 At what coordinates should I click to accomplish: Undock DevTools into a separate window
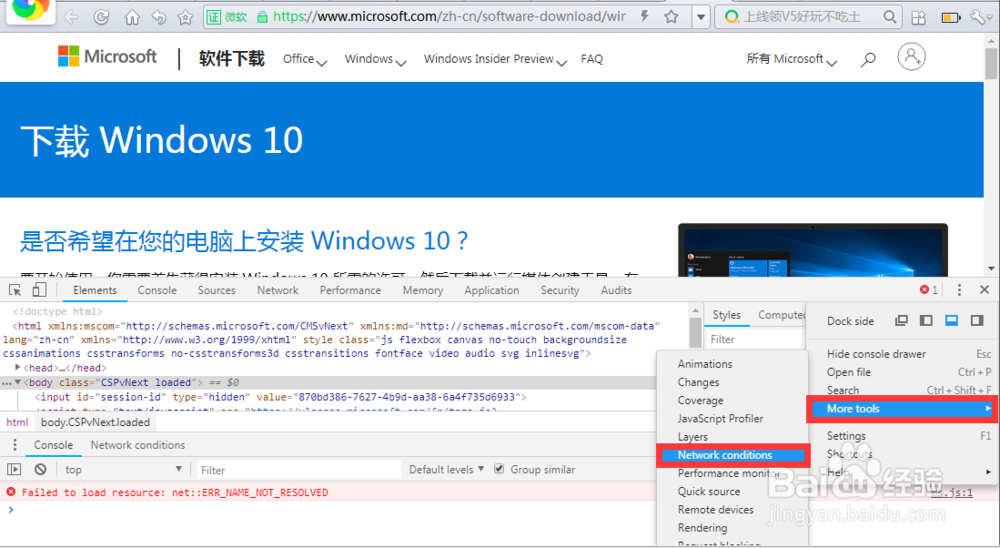point(901,320)
